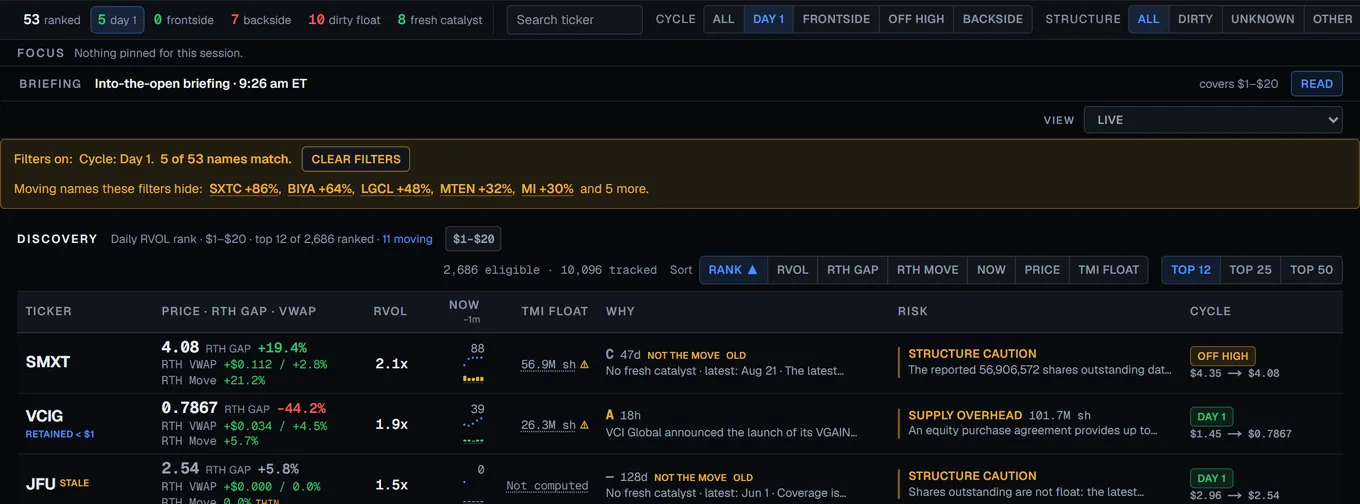1360x504 pixels.
Task: Click the SUPPLY OVERHEAD risk label for VCIG
Action: [965, 416]
